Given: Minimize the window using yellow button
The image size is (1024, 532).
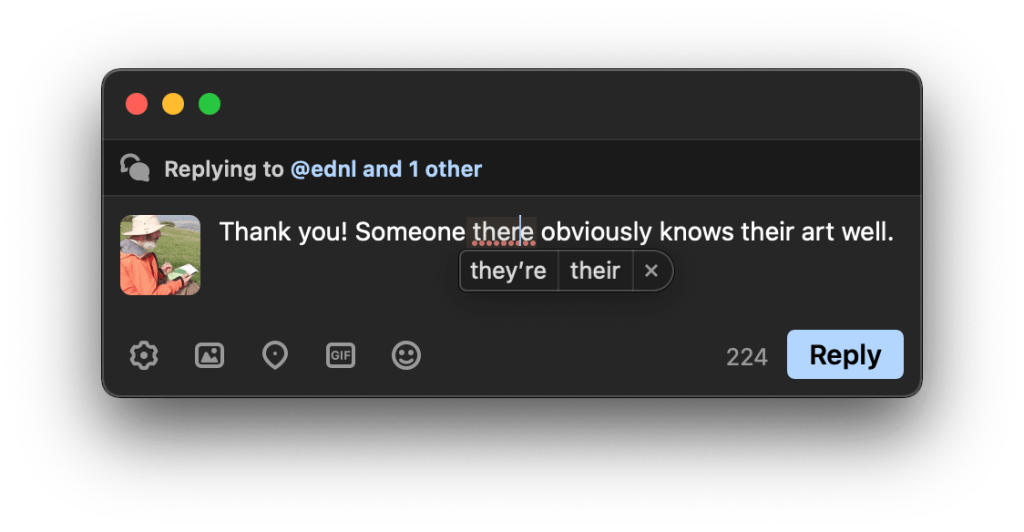Looking at the screenshot, I should point(173,104).
